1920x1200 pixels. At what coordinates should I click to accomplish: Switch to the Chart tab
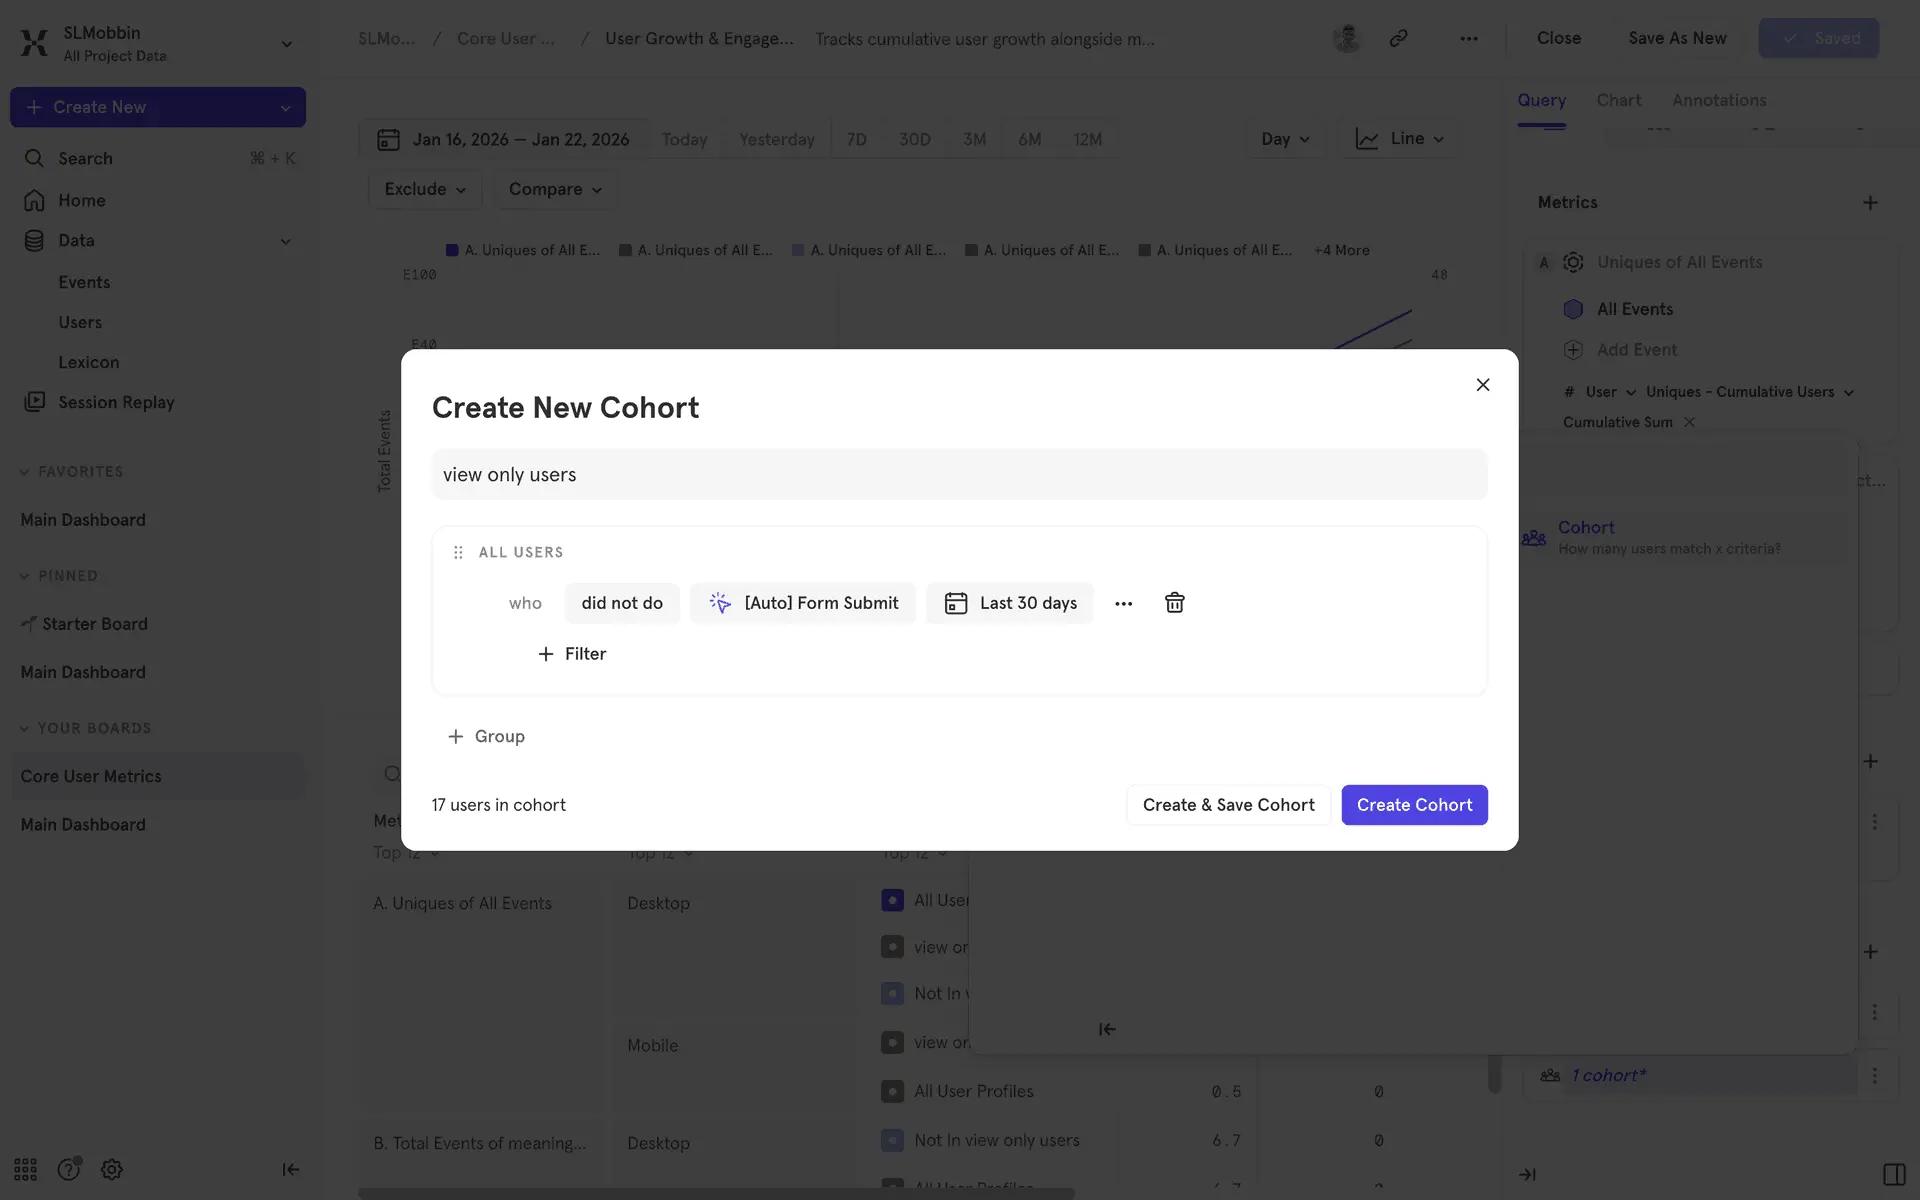(x=1618, y=100)
